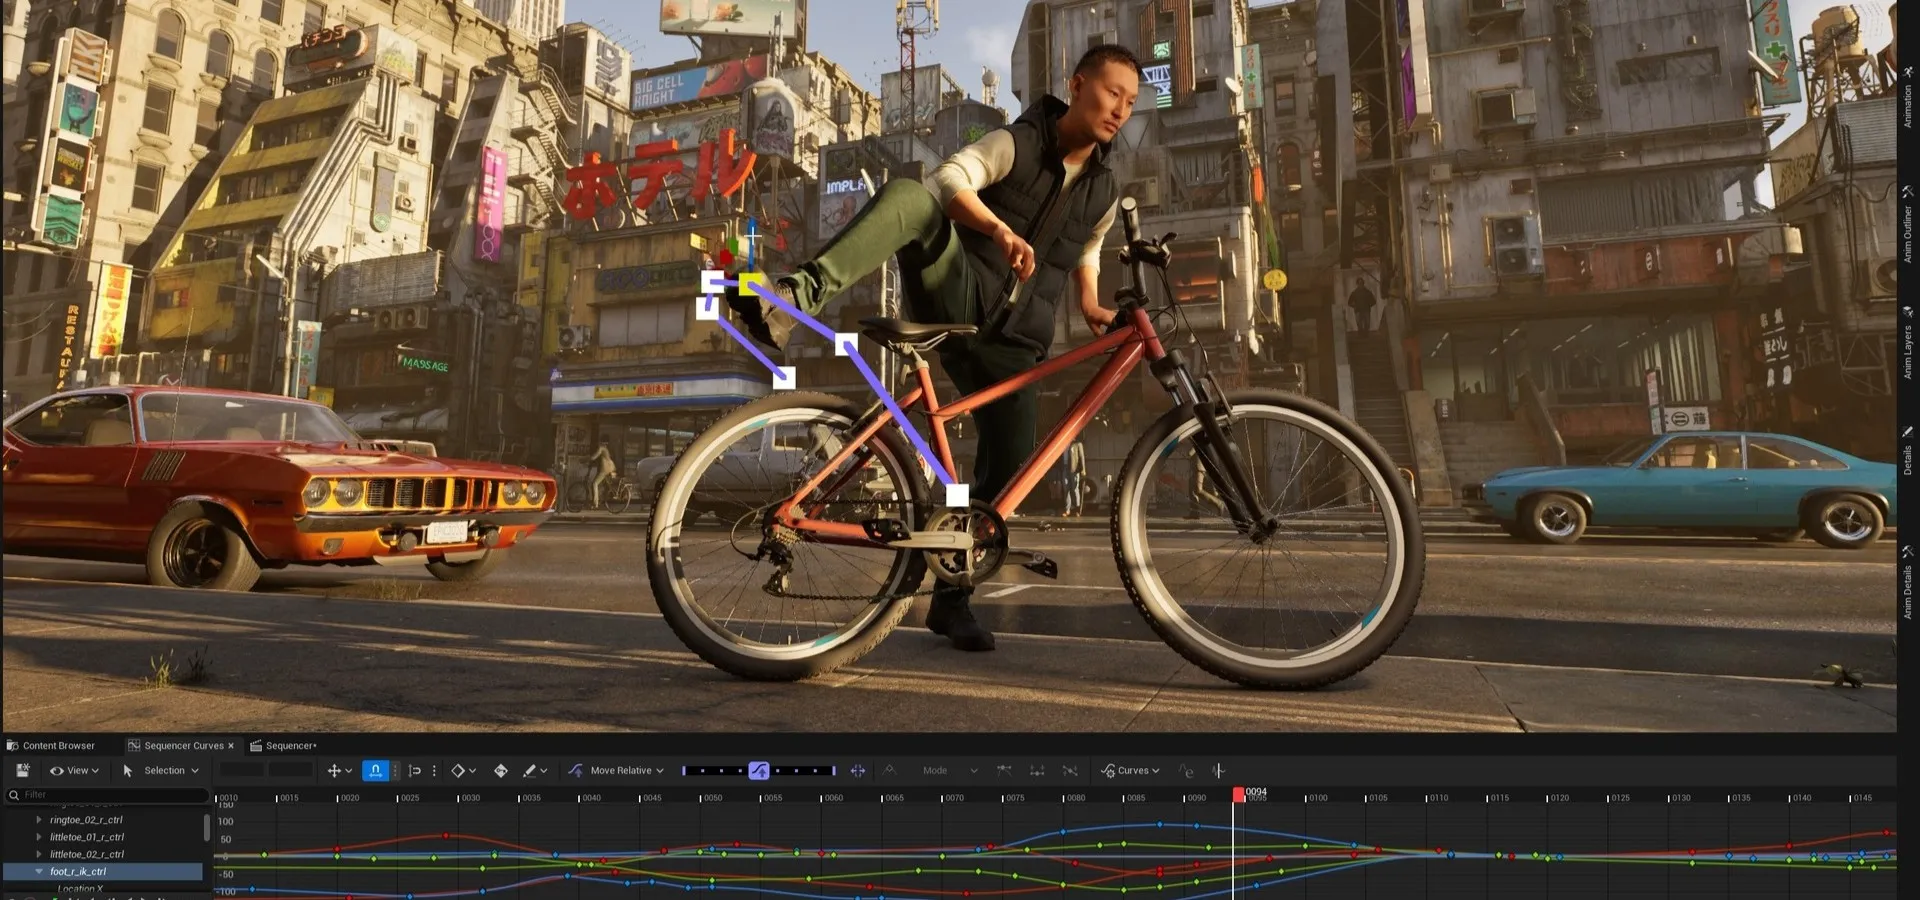Click the flatten tangents diamond icon

(x=501, y=771)
